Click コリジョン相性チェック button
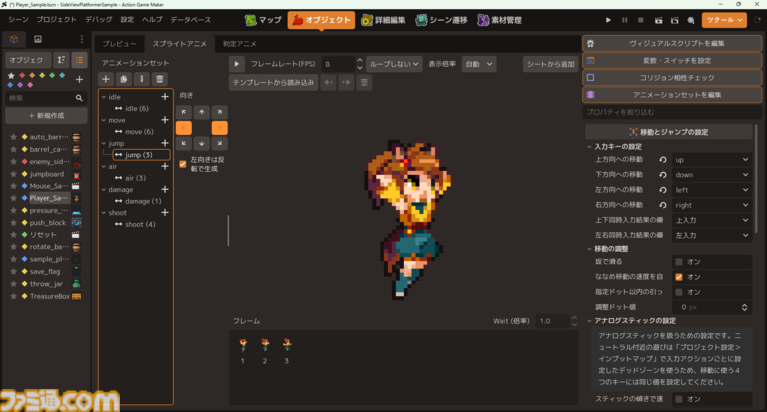 pos(672,77)
